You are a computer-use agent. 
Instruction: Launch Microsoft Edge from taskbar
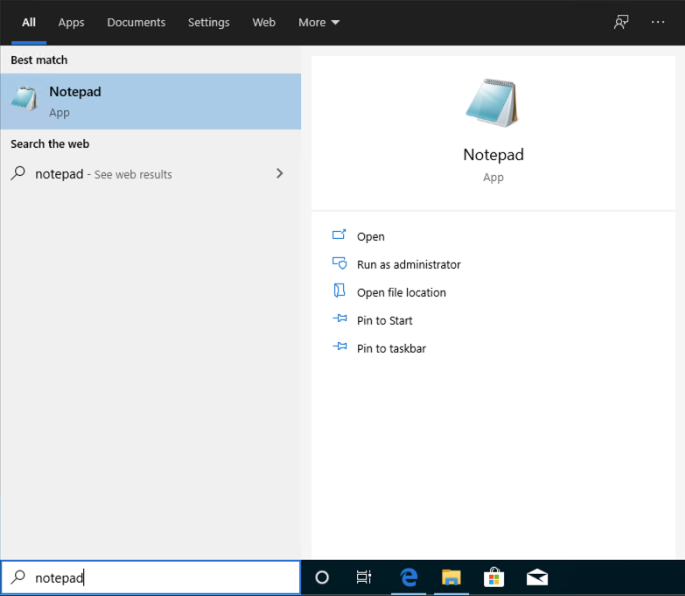pyautogui.click(x=408, y=578)
